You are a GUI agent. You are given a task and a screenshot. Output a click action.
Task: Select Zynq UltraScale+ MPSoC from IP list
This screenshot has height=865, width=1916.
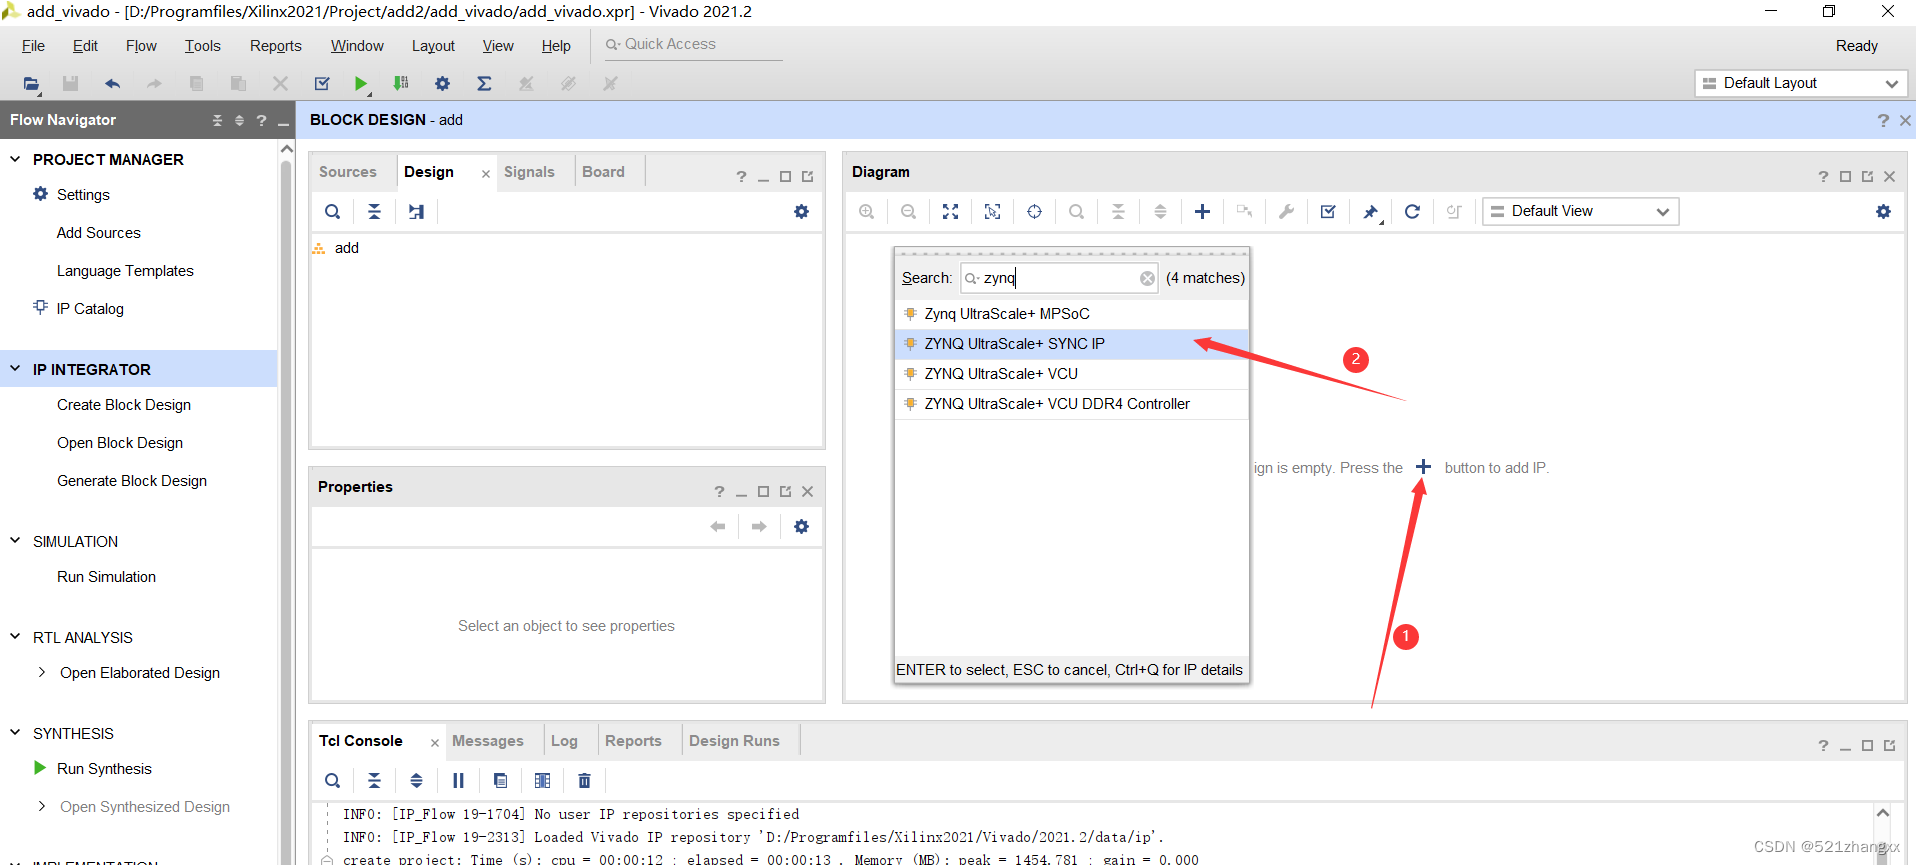pos(1071,314)
